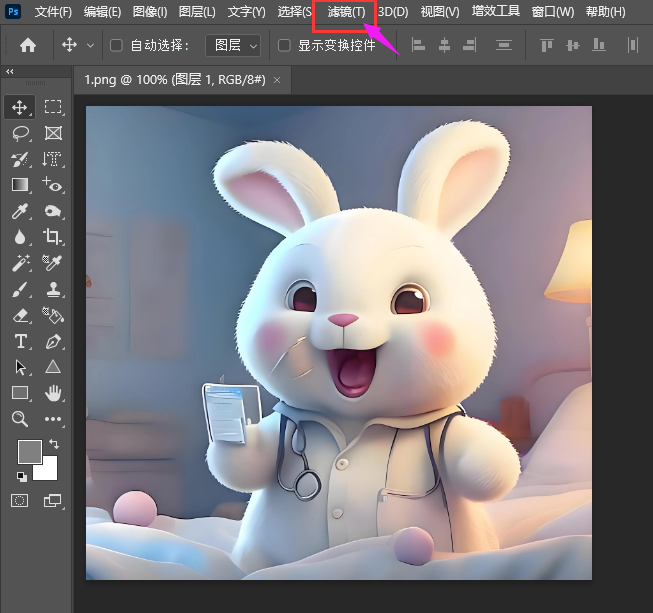Select the Type (T) tool
Viewport: 653px width, 613px height.
pos(20,341)
